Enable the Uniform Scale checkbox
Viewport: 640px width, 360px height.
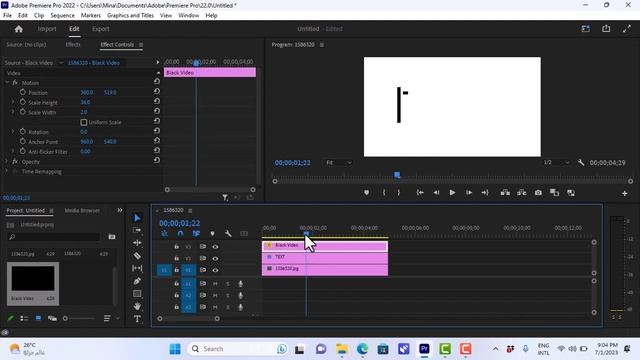point(84,122)
